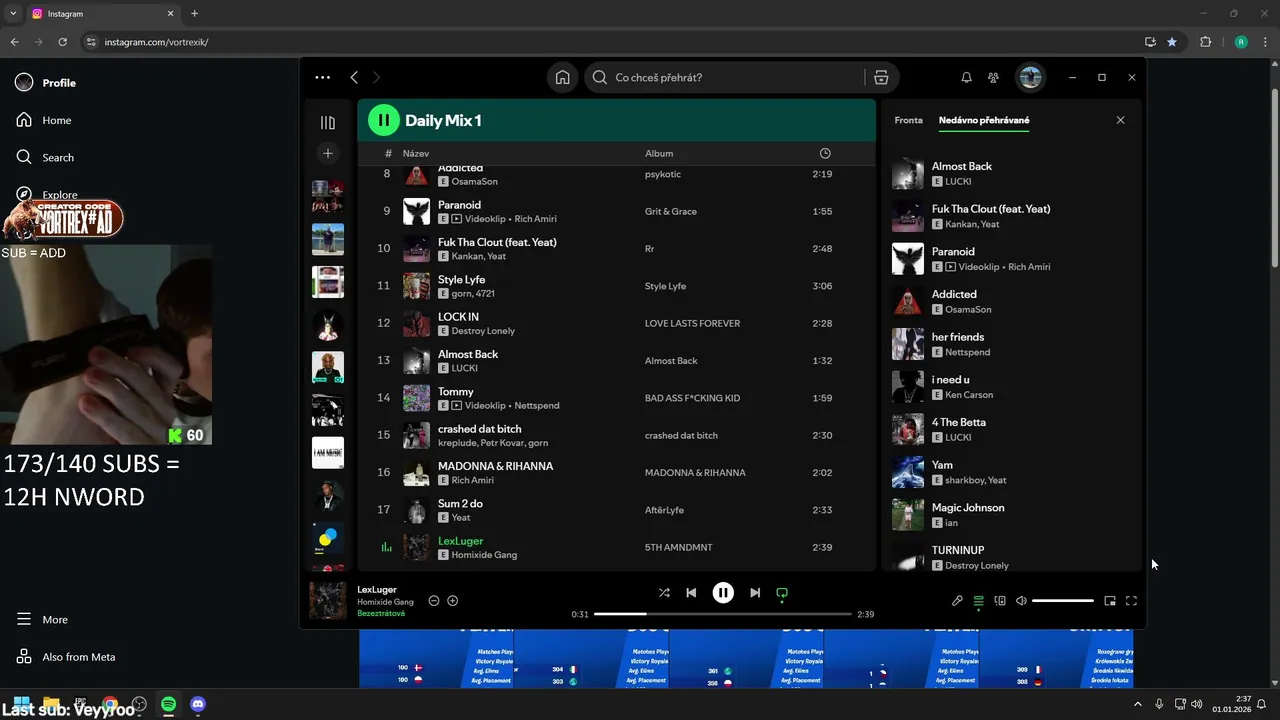
Task: Switch to Fronta tab
Action: (x=908, y=120)
